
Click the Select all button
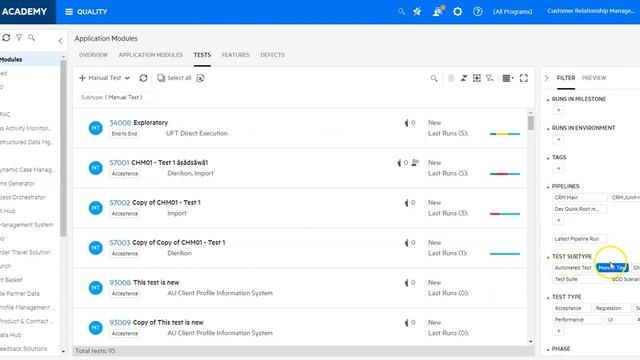(174, 78)
